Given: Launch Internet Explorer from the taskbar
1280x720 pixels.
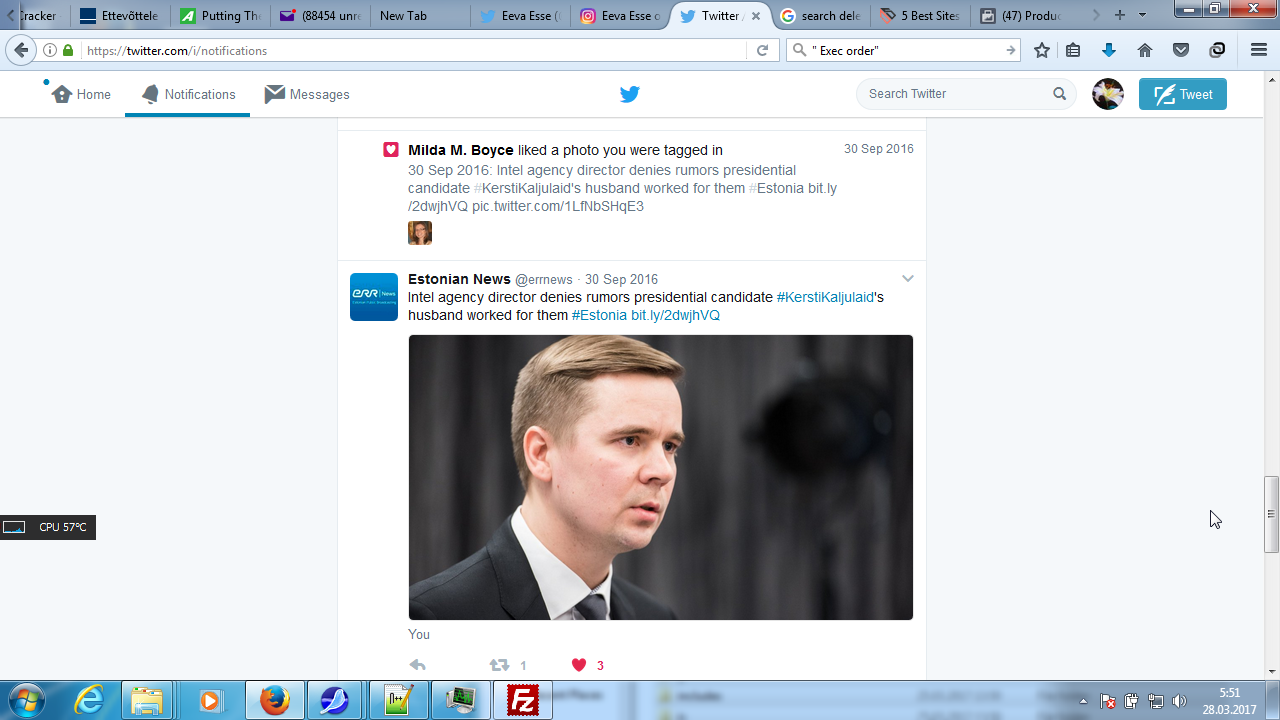Looking at the screenshot, I should coord(89,700).
